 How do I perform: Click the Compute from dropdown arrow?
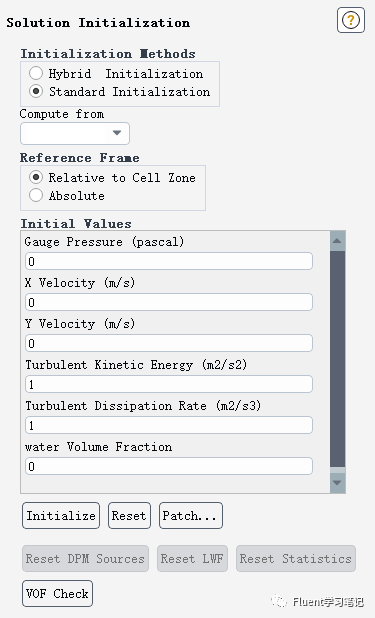point(117,133)
